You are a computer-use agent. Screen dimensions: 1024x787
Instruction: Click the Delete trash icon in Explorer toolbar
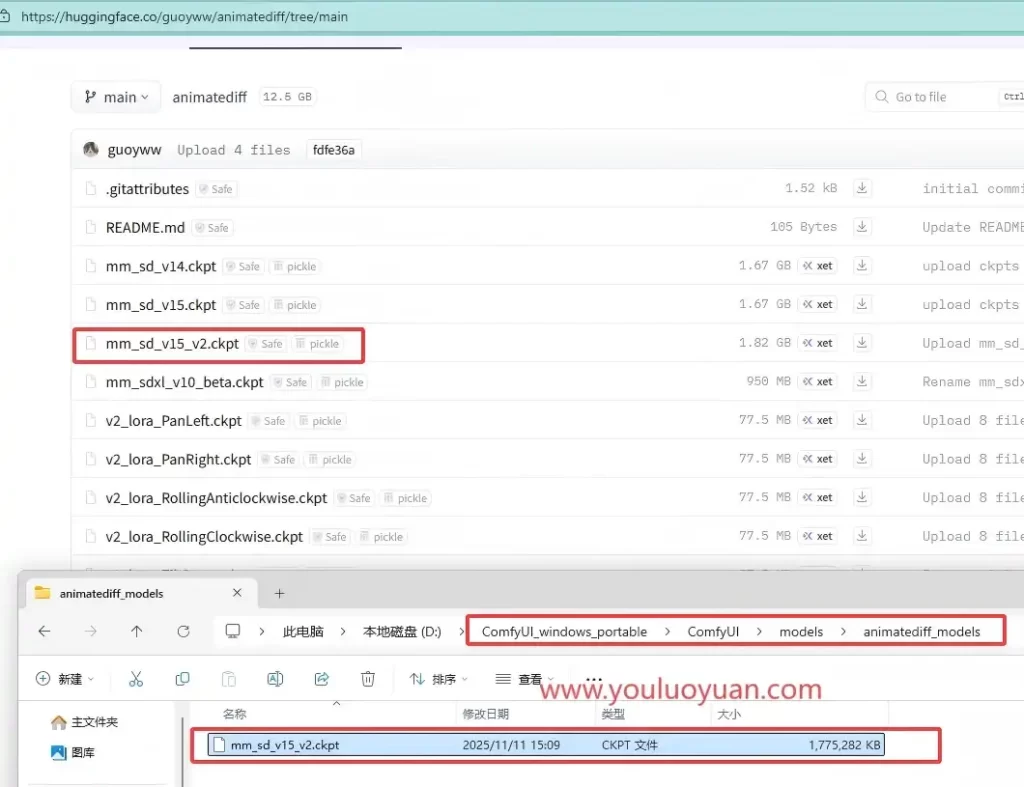368,679
